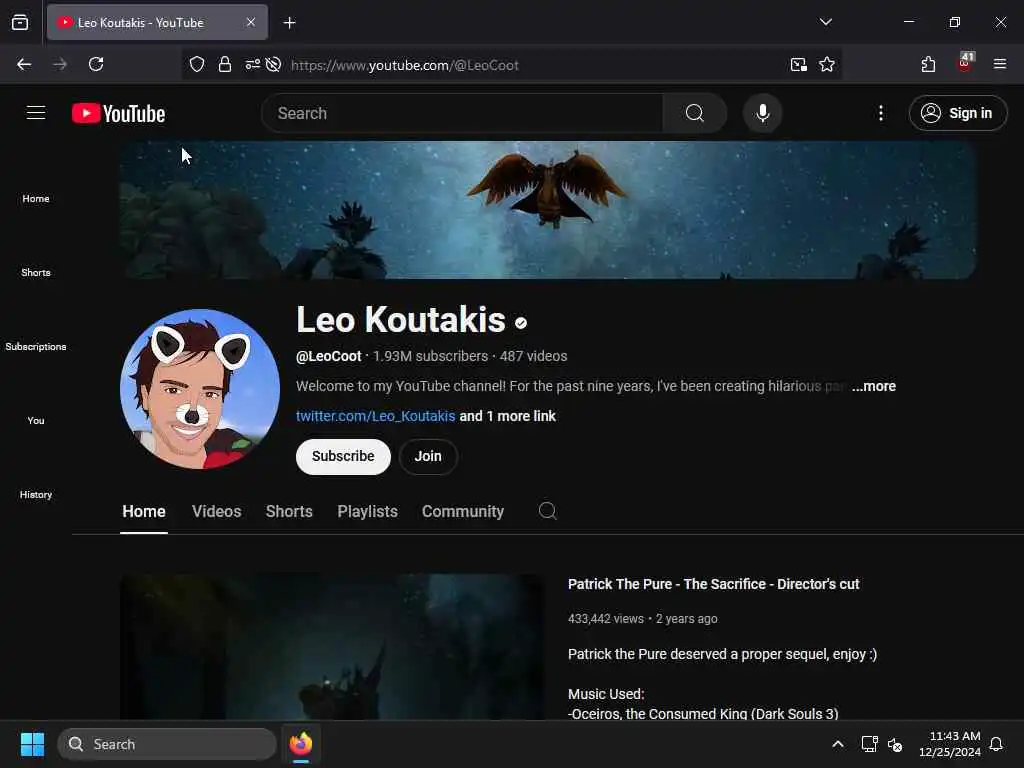Open the YouTube guide hamburger menu
The width and height of the screenshot is (1024, 768).
(x=36, y=113)
